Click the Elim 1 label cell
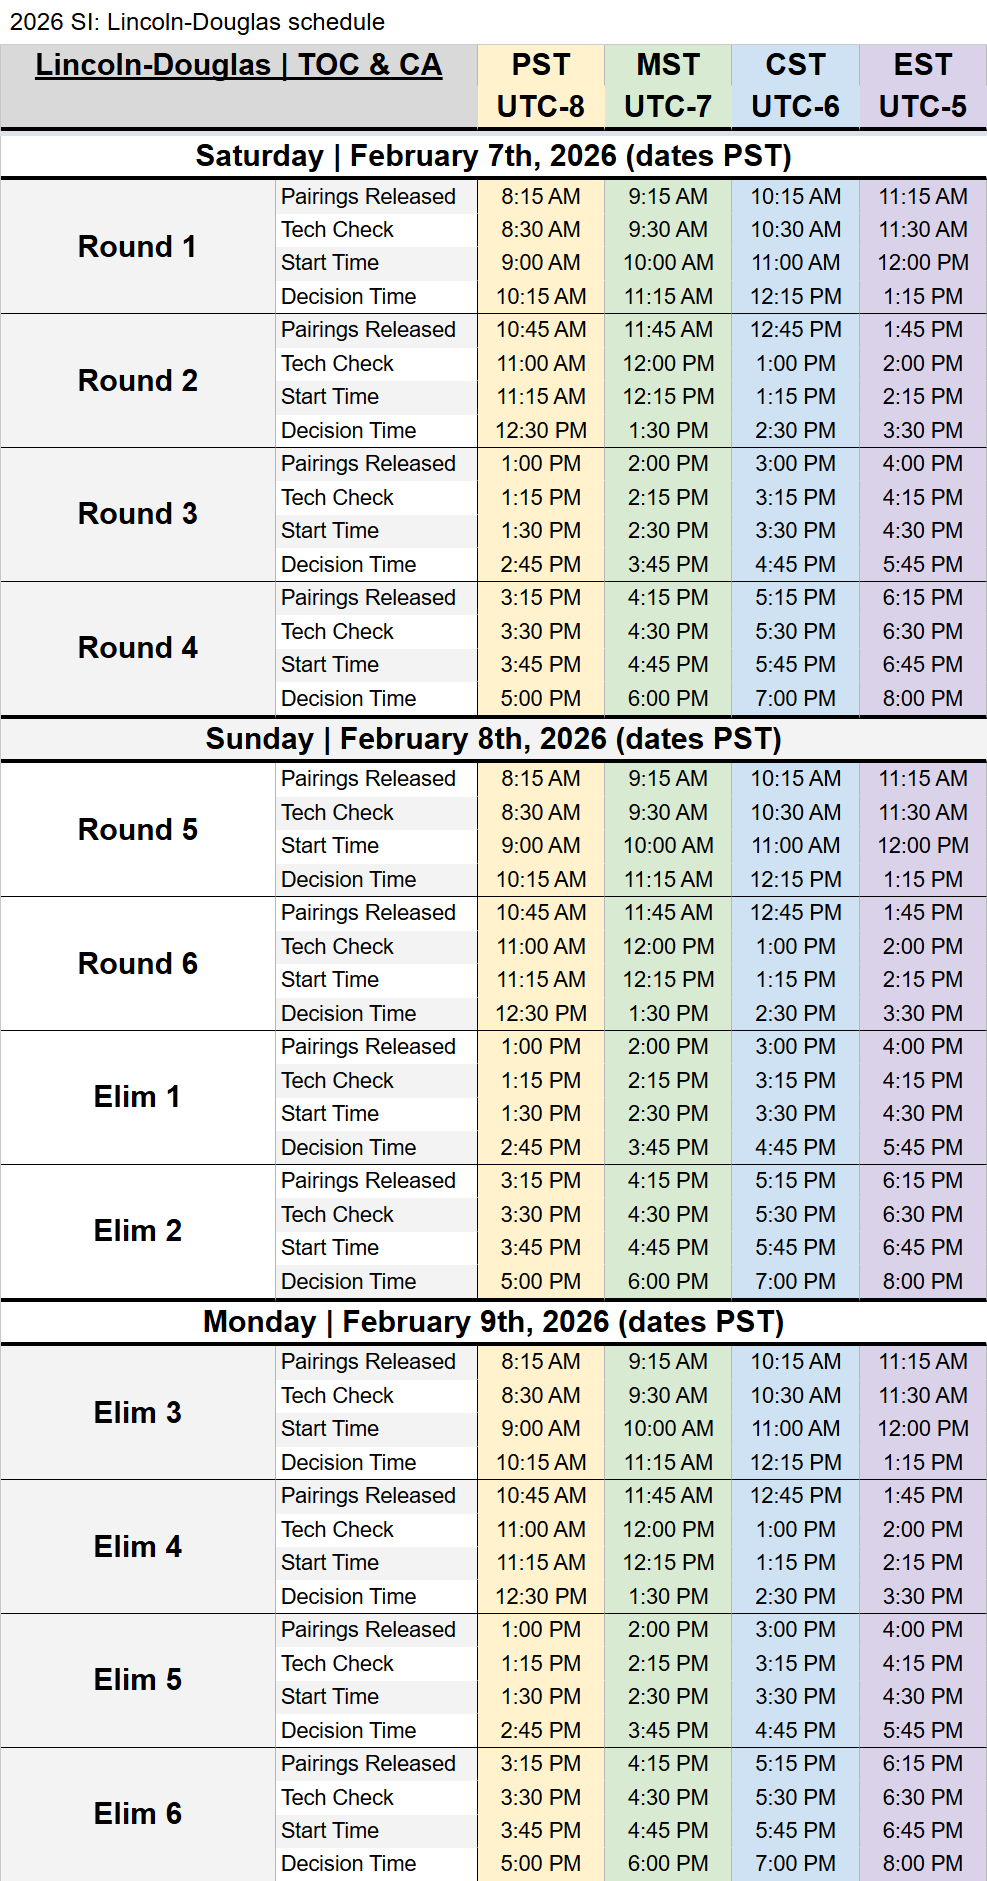Viewport: 987px width, 1881px height. (x=138, y=1097)
